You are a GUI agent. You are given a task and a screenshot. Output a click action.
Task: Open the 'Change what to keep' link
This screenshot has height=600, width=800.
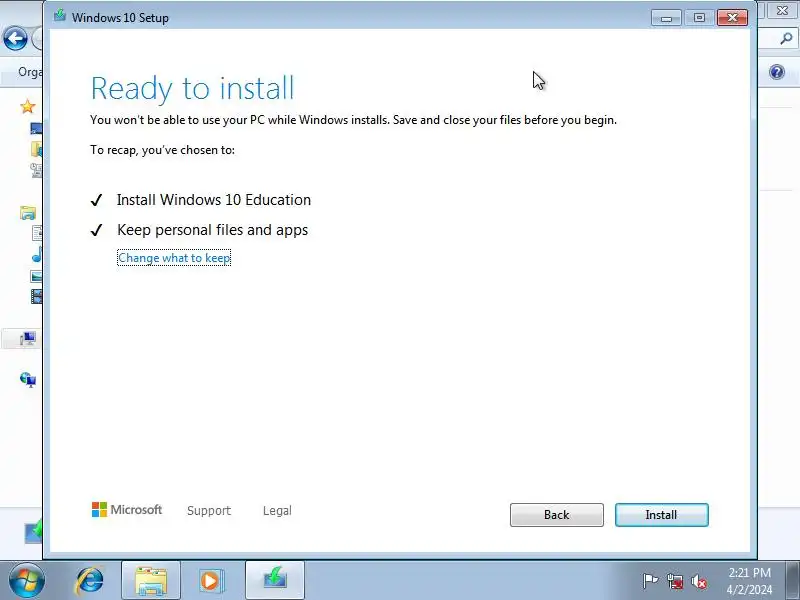pyautogui.click(x=174, y=258)
